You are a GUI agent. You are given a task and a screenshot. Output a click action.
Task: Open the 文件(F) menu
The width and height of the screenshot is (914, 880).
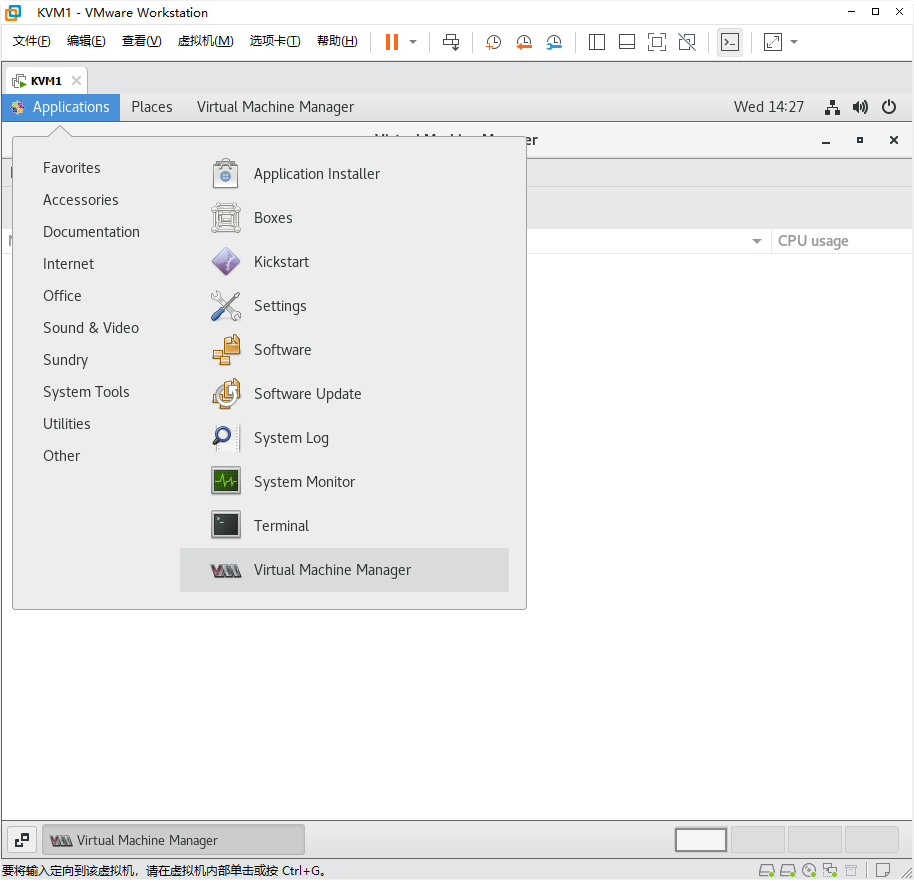coord(31,41)
